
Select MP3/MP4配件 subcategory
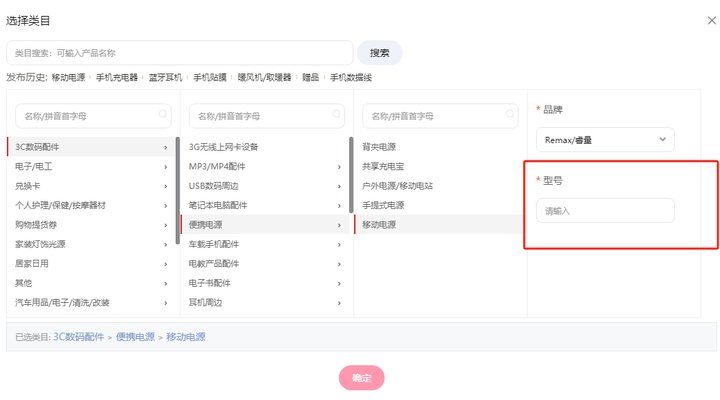[x=264, y=166]
